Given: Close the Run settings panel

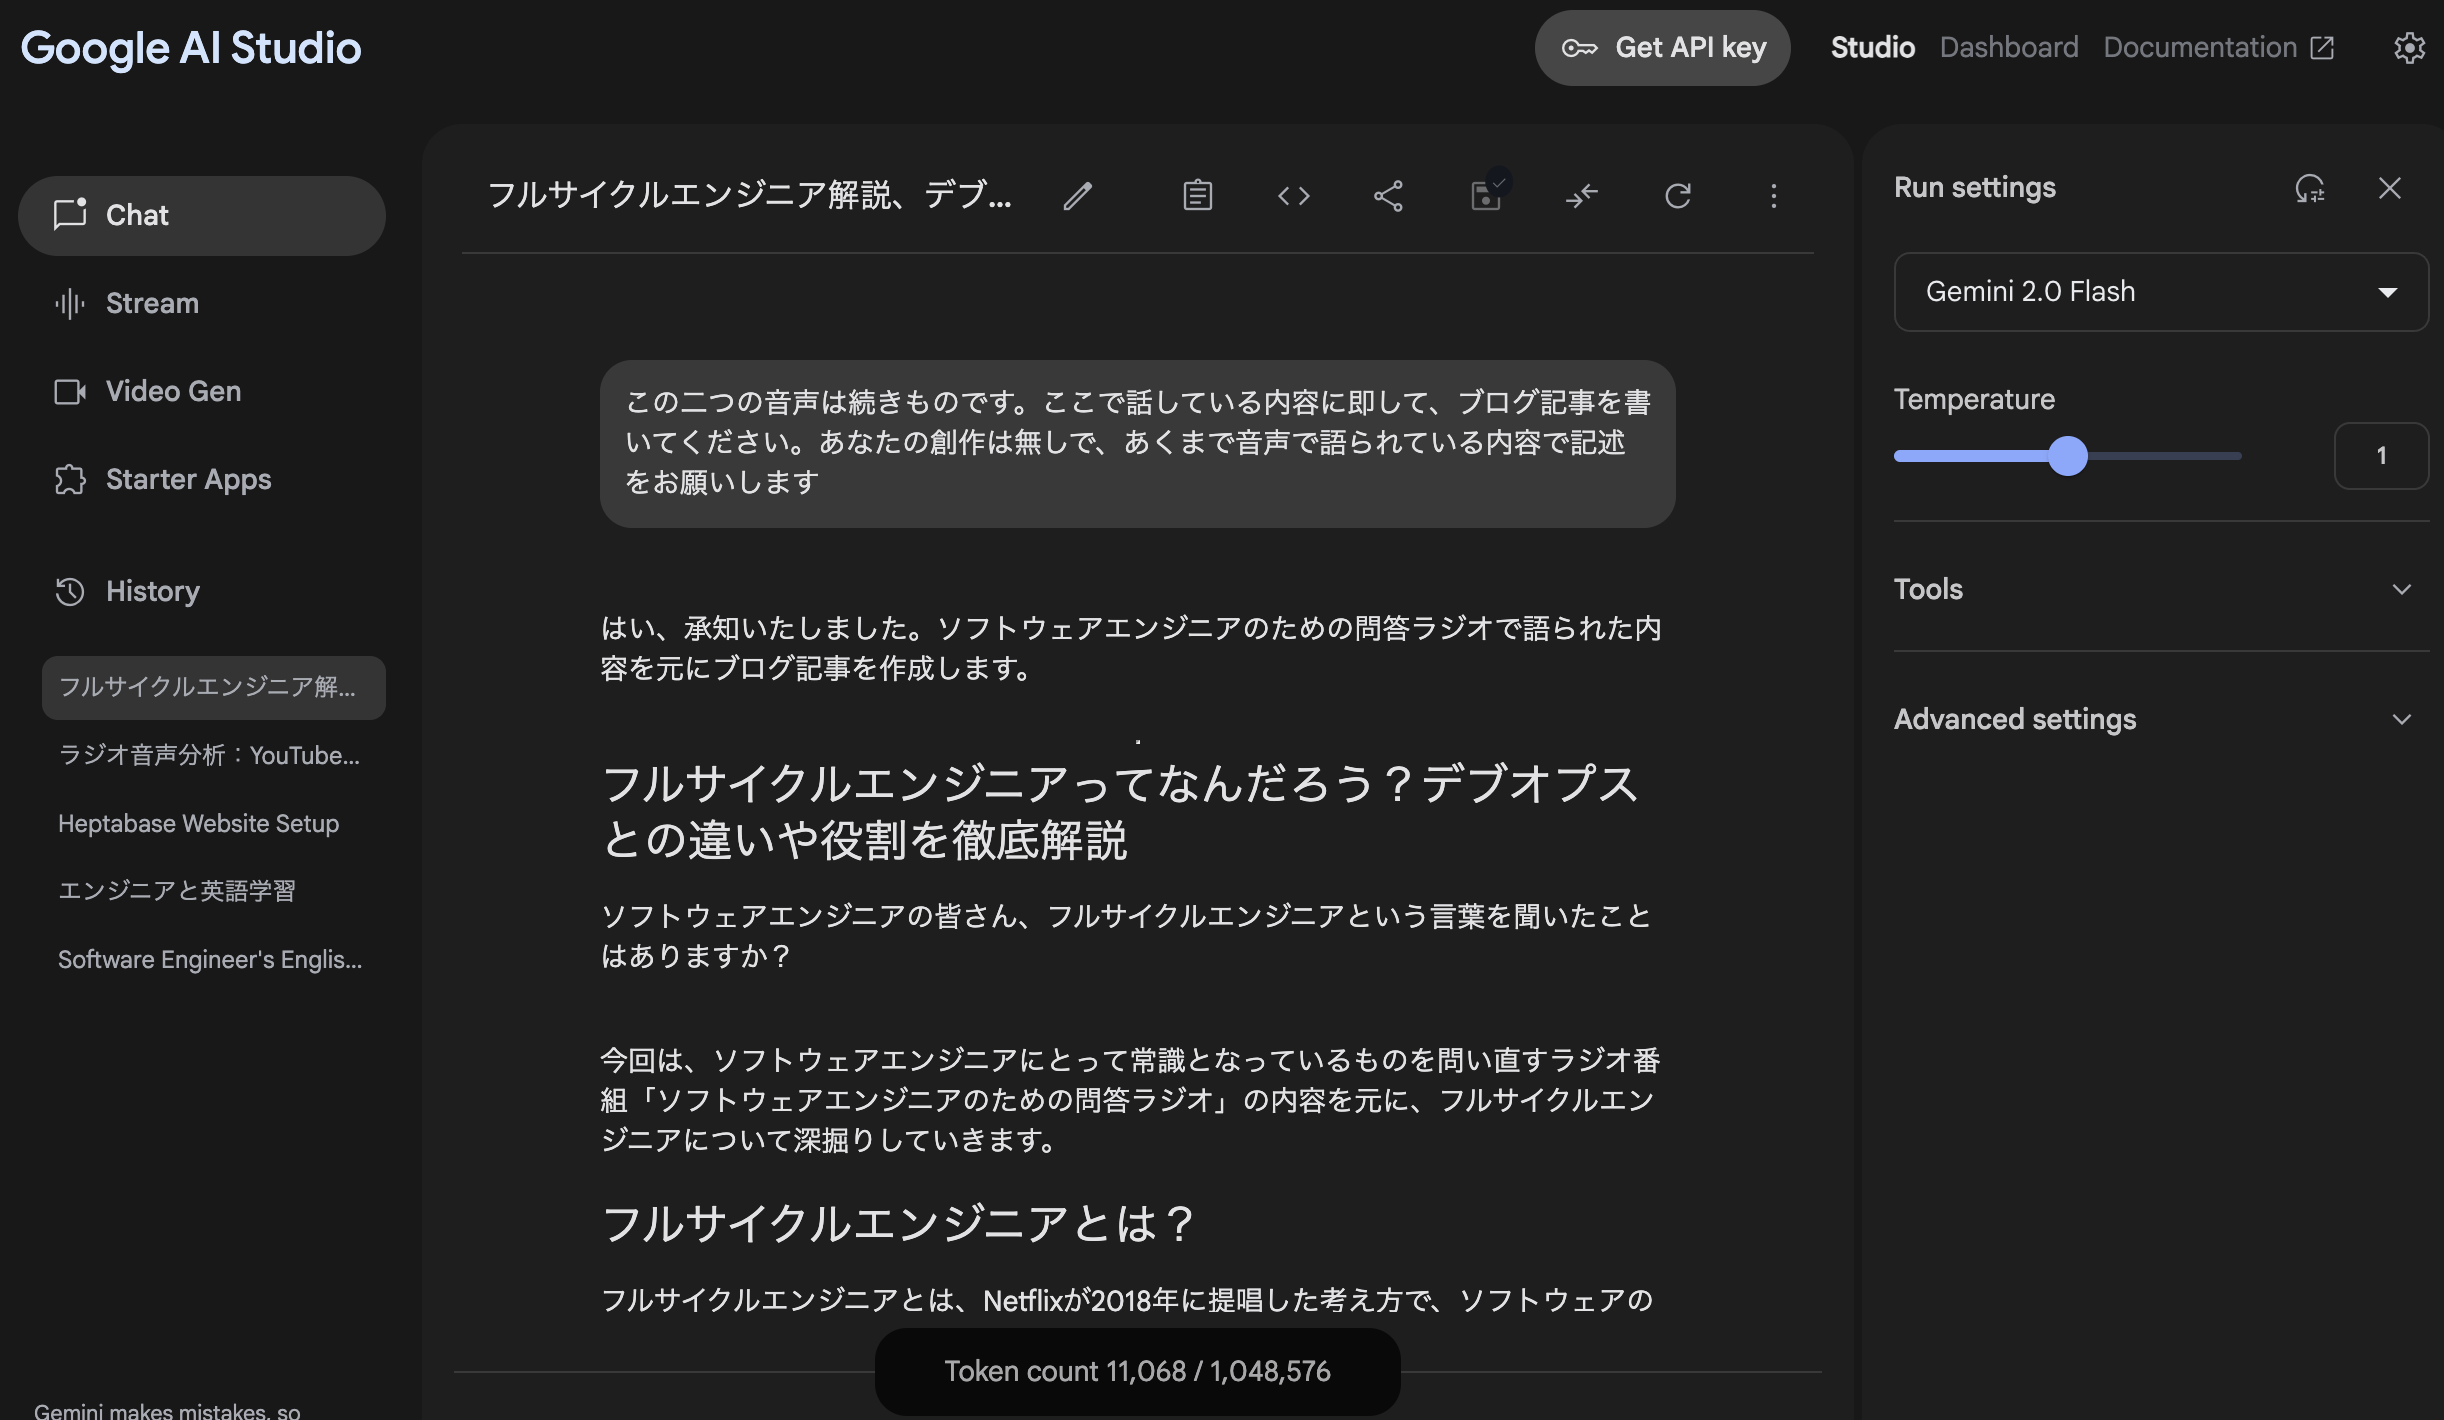Looking at the screenshot, I should tap(2390, 188).
